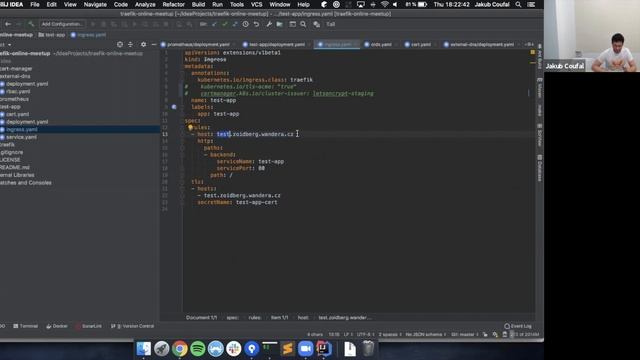The image size is (640, 360).
Task: Change UTF-8 file encoding in status bar
Action: [365, 335]
